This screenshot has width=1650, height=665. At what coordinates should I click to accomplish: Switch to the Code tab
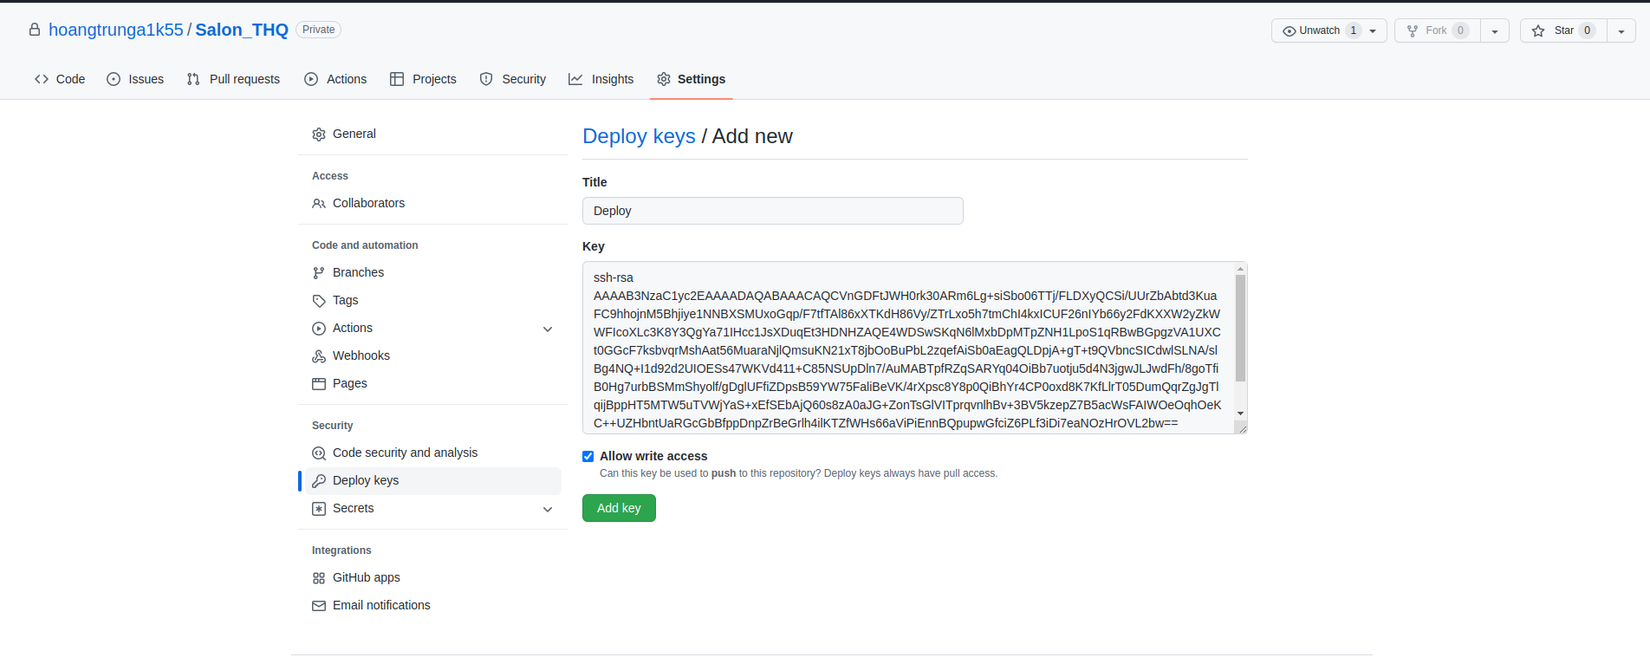60,79
